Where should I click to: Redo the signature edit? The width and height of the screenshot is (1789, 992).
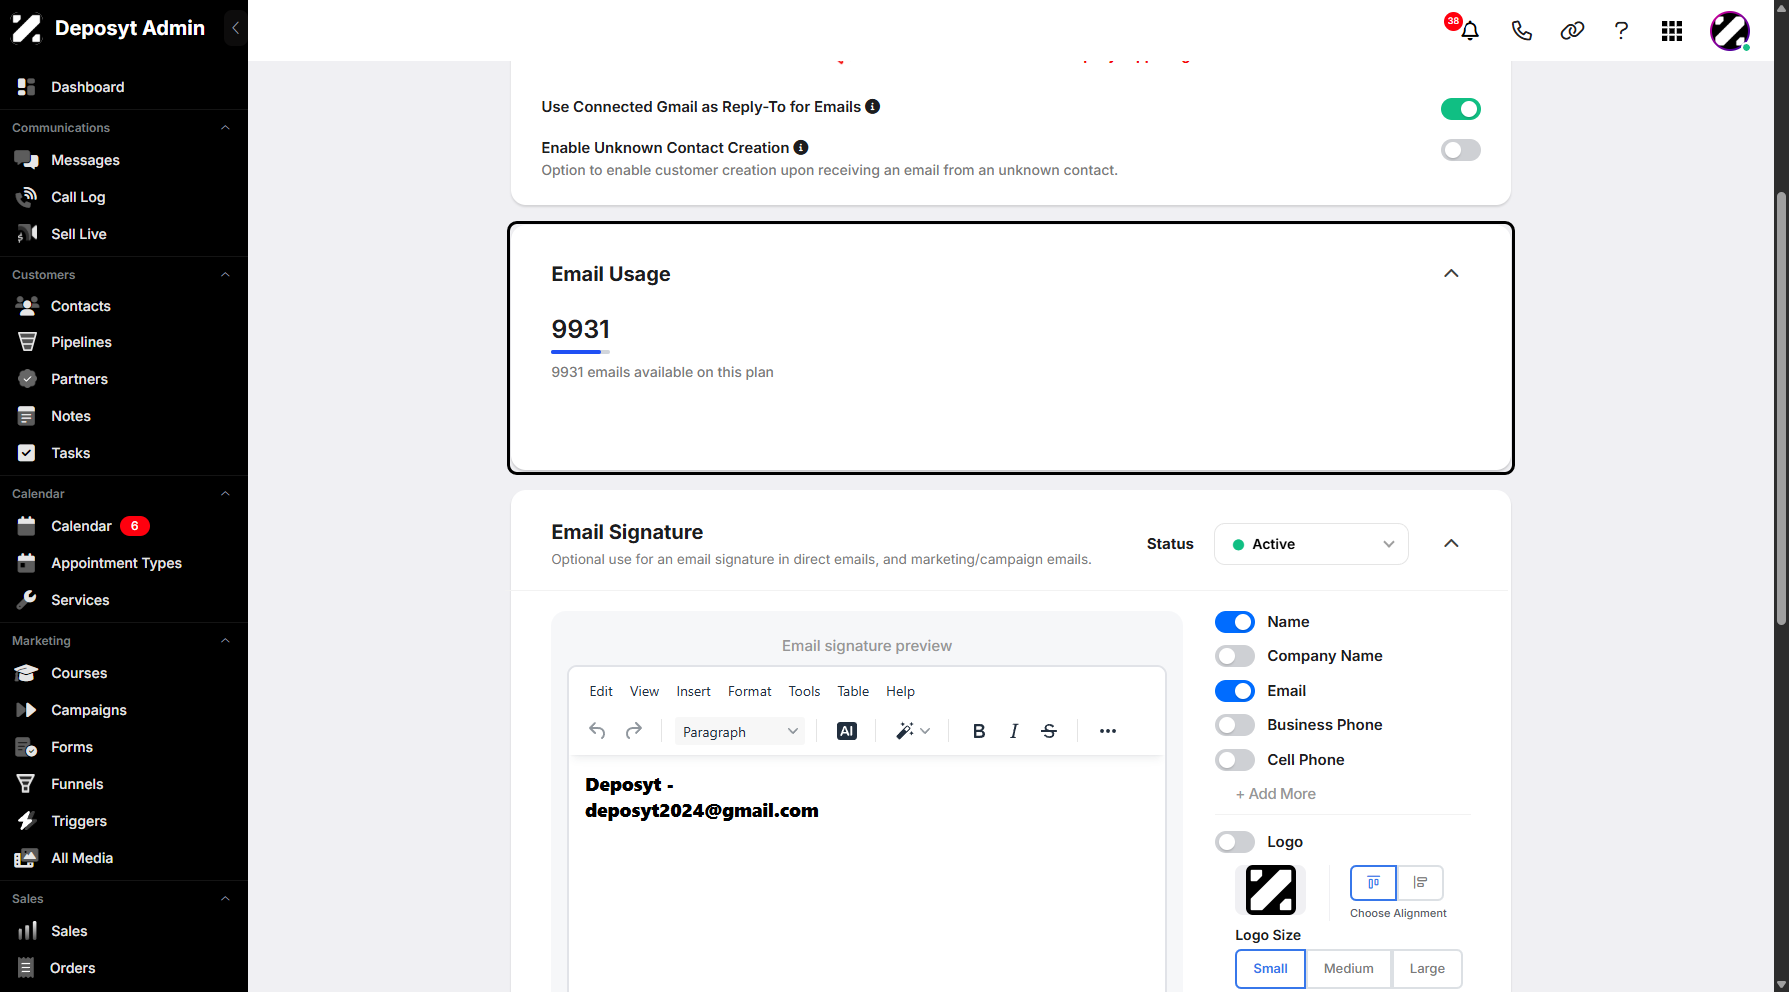(x=634, y=731)
